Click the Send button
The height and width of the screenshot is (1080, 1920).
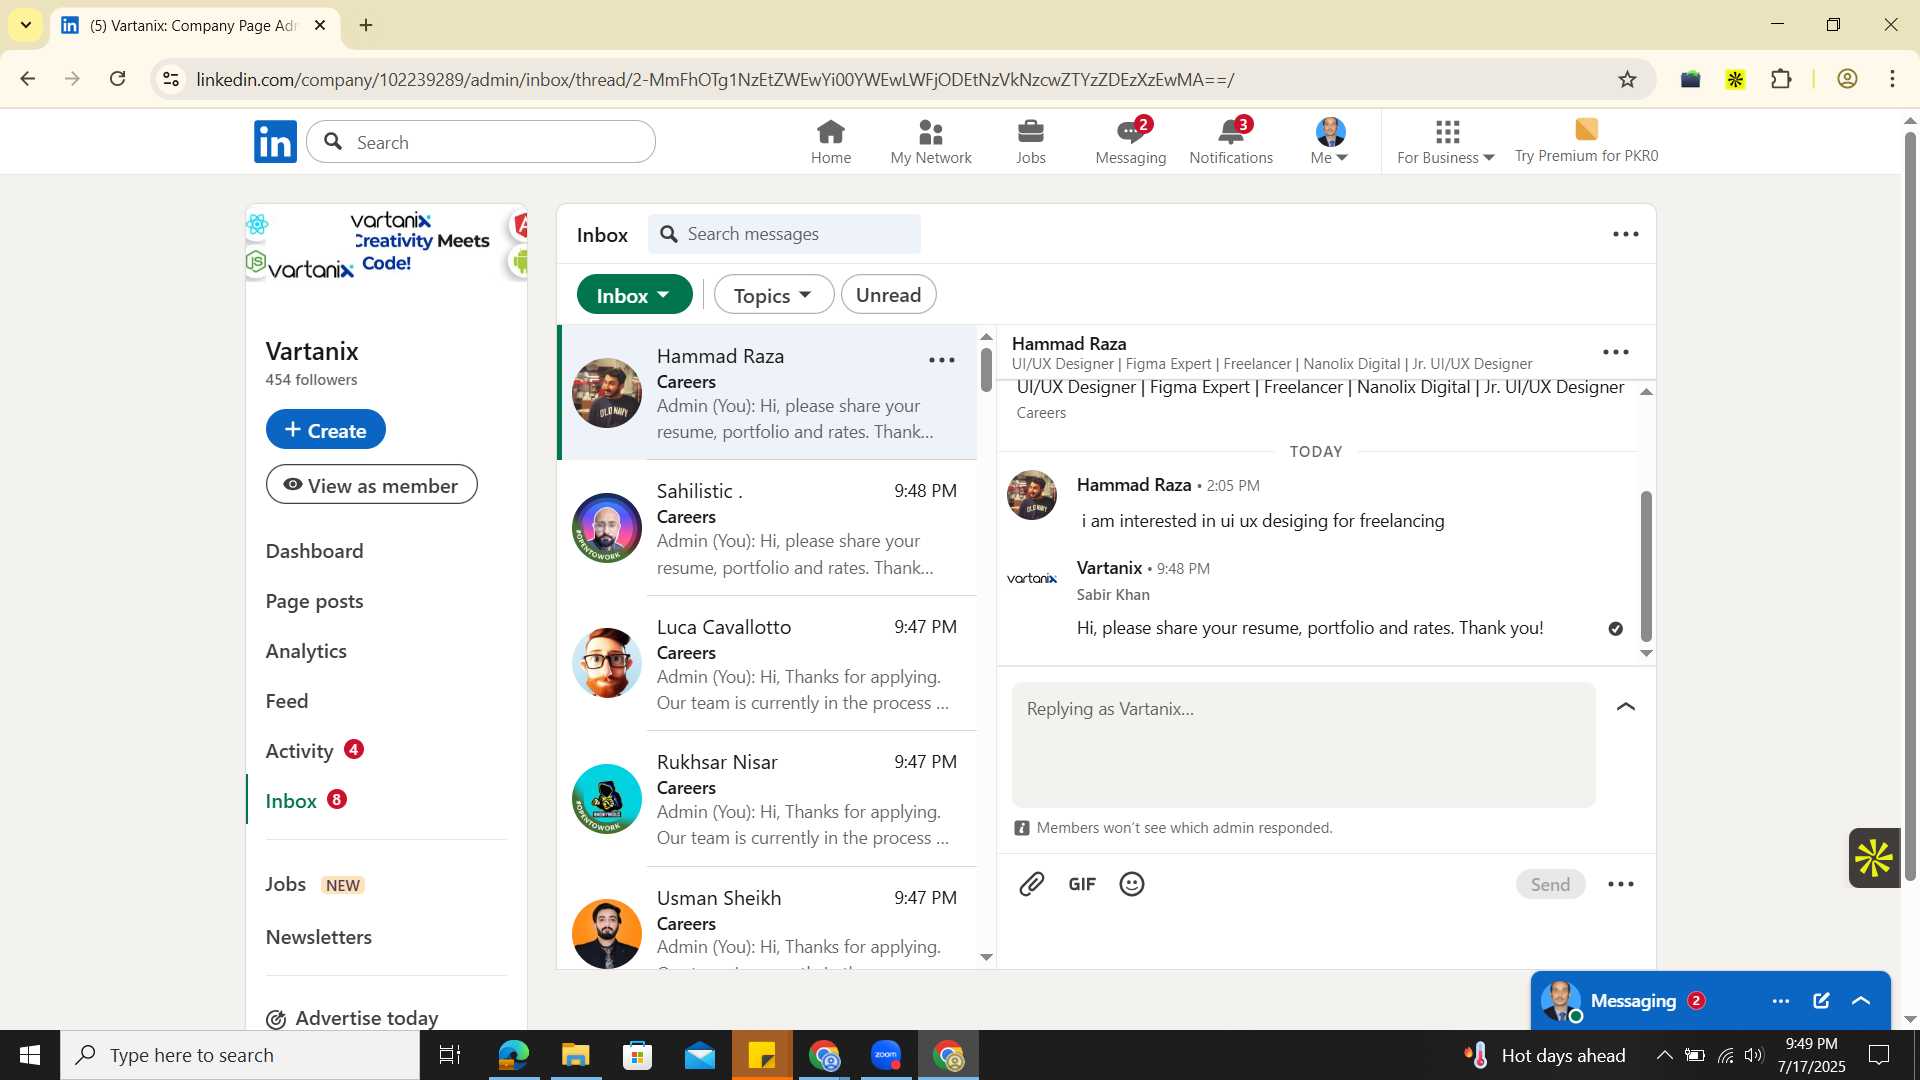(1550, 884)
